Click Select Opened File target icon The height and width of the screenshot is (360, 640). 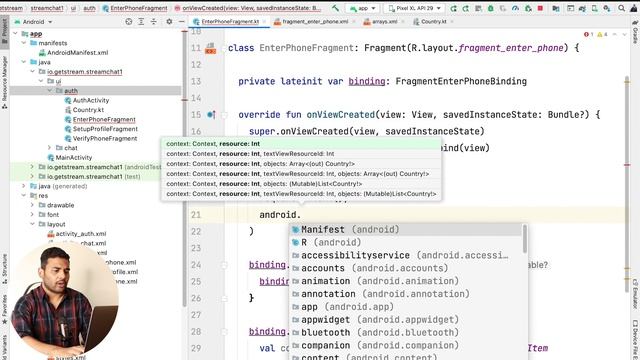coord(129,22)
